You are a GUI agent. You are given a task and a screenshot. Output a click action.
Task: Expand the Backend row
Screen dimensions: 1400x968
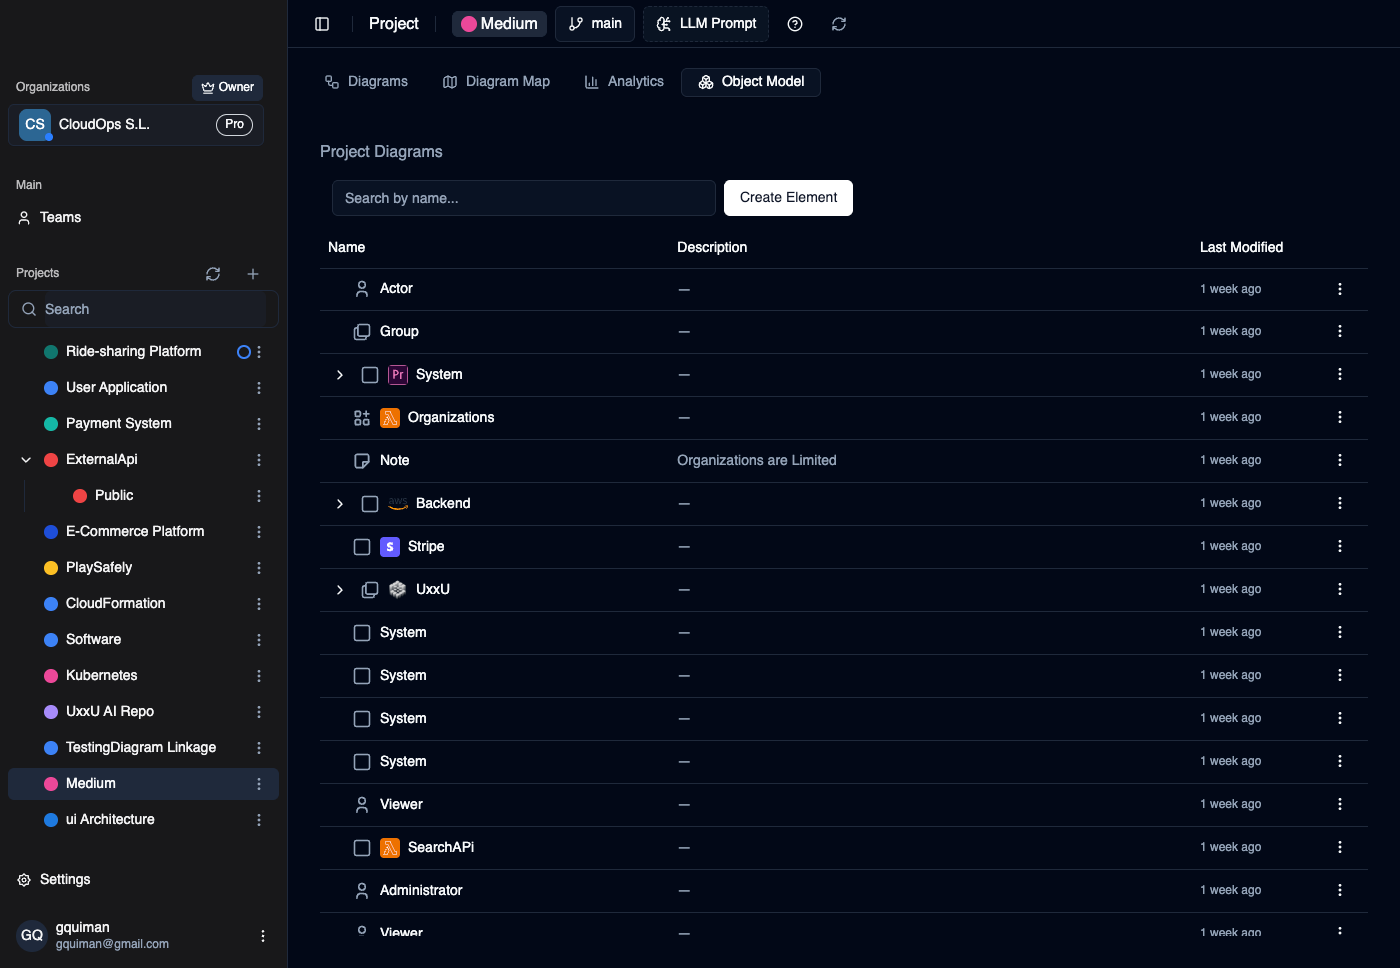[x=340, y=504]
